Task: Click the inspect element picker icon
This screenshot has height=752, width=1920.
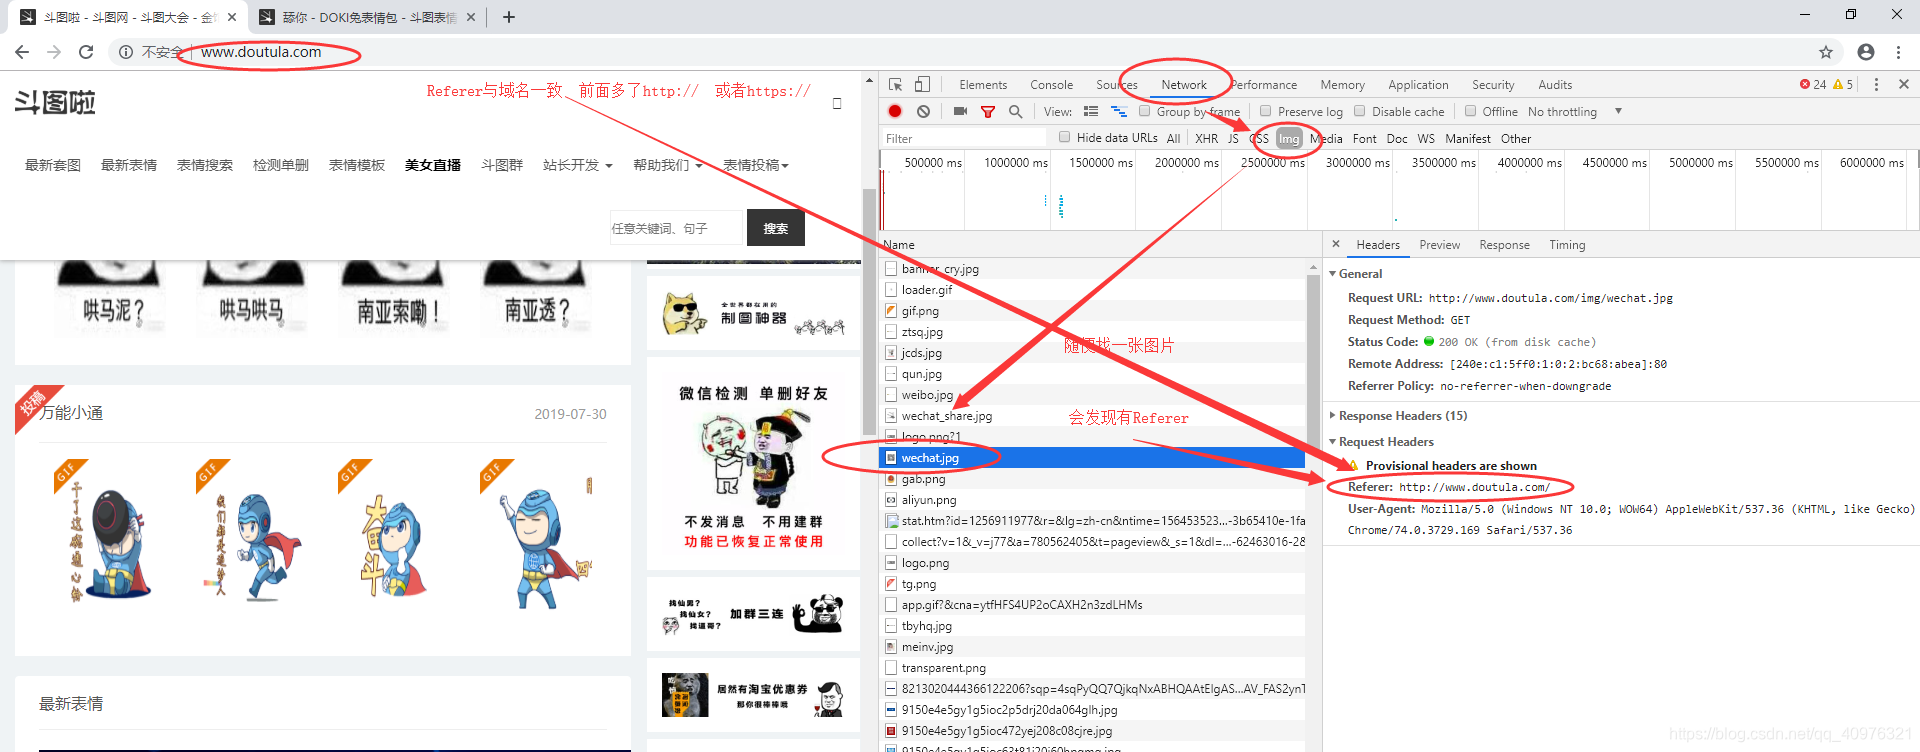Action: pos(895,85)
